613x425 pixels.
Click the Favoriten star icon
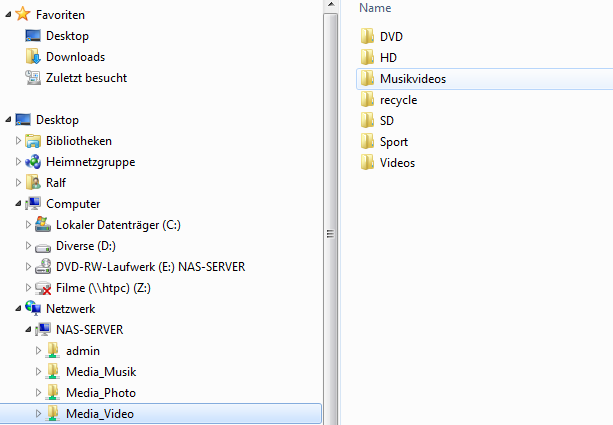click(23, 15)
